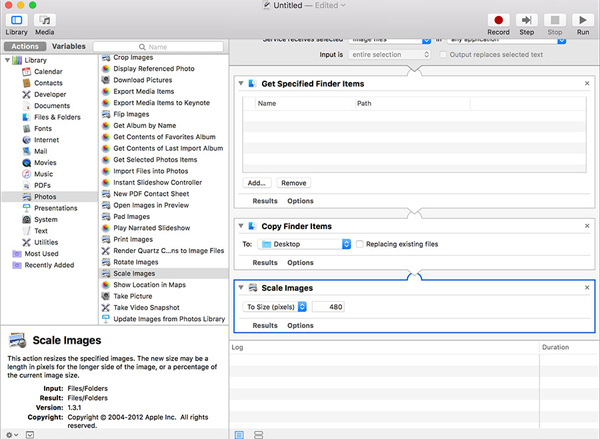Select the Text category
600x439 pixels.
click(x=41, y=231)
